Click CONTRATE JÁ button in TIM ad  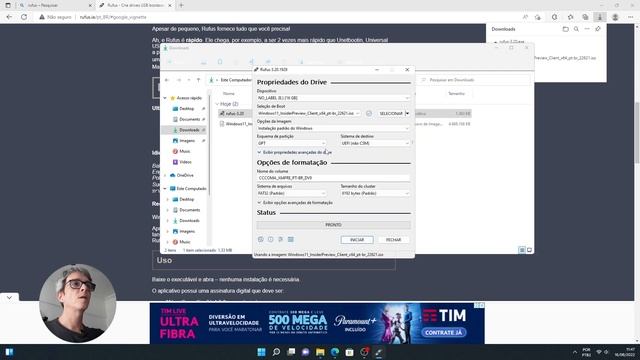(x=444, y=332)
